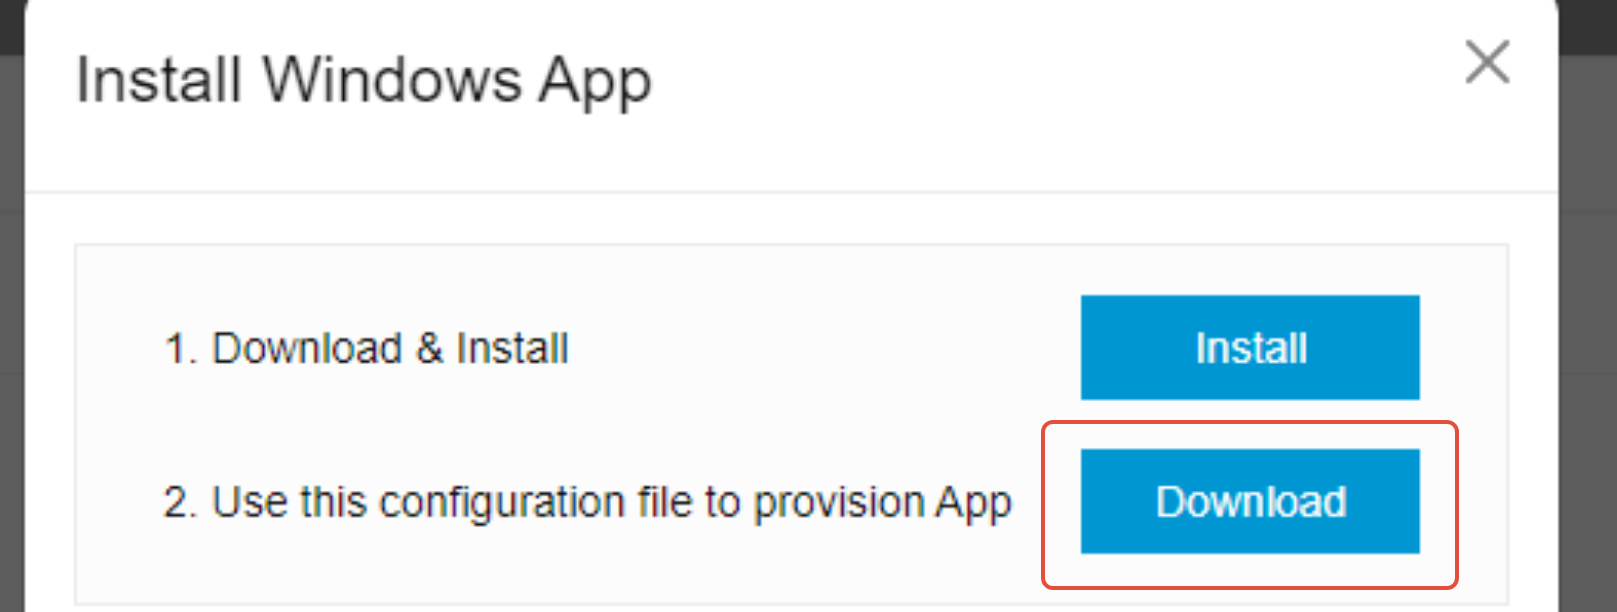Click the word "Windows" in the title

392,80
